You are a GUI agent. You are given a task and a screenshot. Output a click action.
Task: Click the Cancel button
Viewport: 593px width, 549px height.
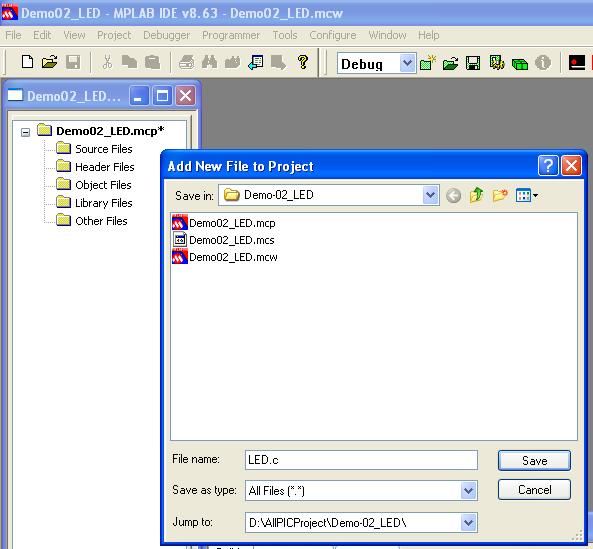click(534, 490)
